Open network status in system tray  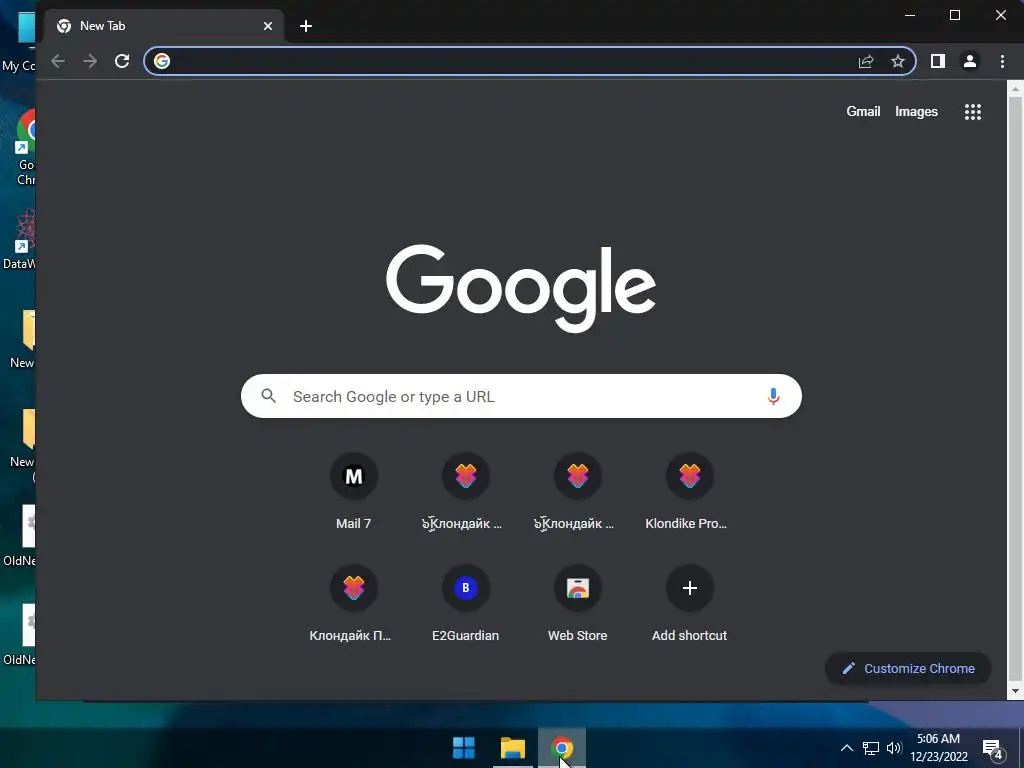pyautogui.click(x=871, y=748)
